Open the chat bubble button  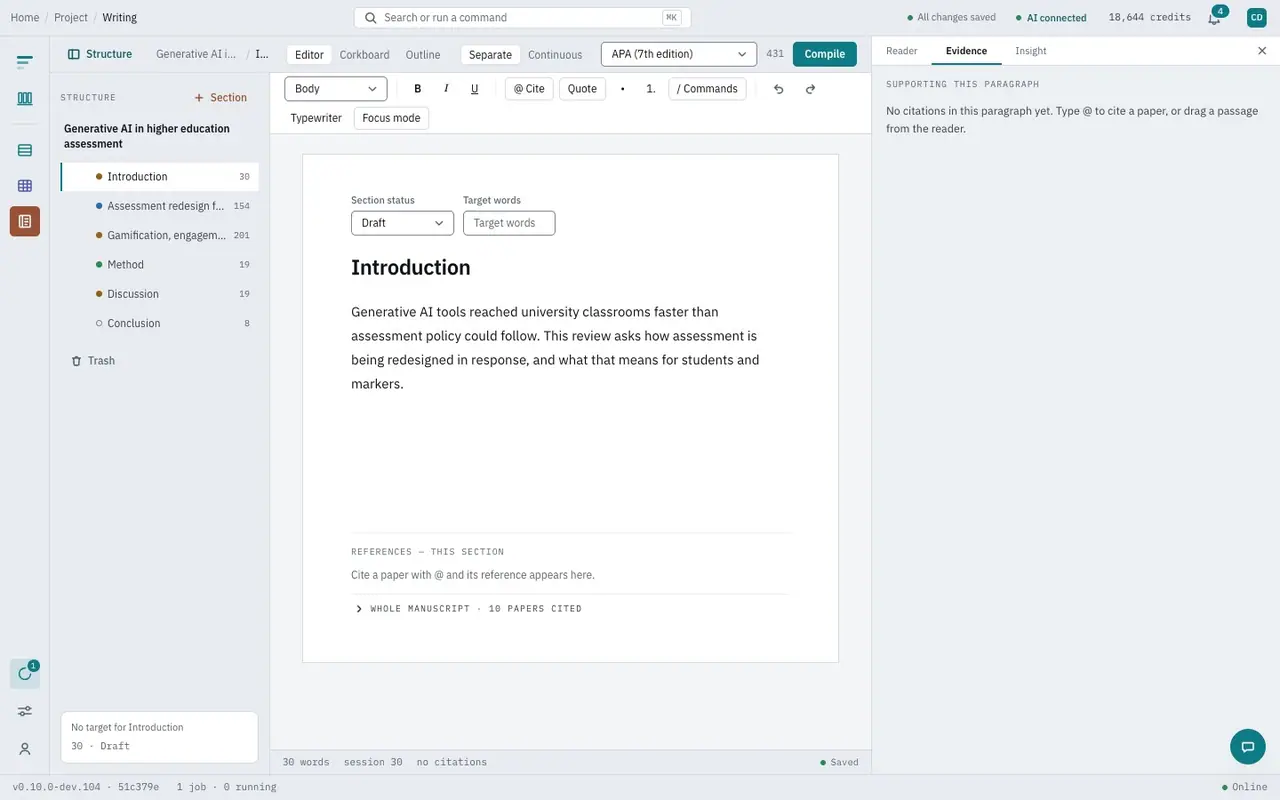coord(1247,746)
